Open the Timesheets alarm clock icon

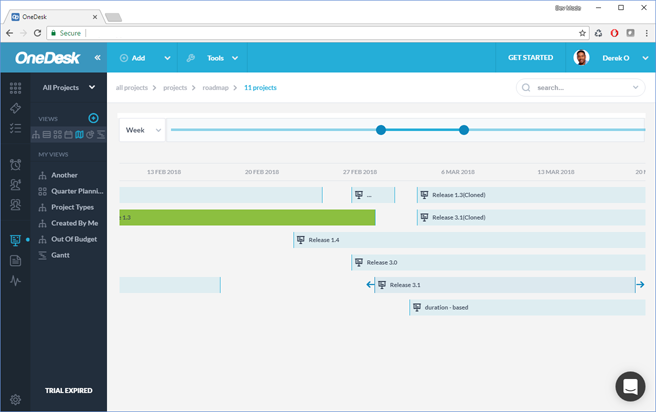coord(15,165)
